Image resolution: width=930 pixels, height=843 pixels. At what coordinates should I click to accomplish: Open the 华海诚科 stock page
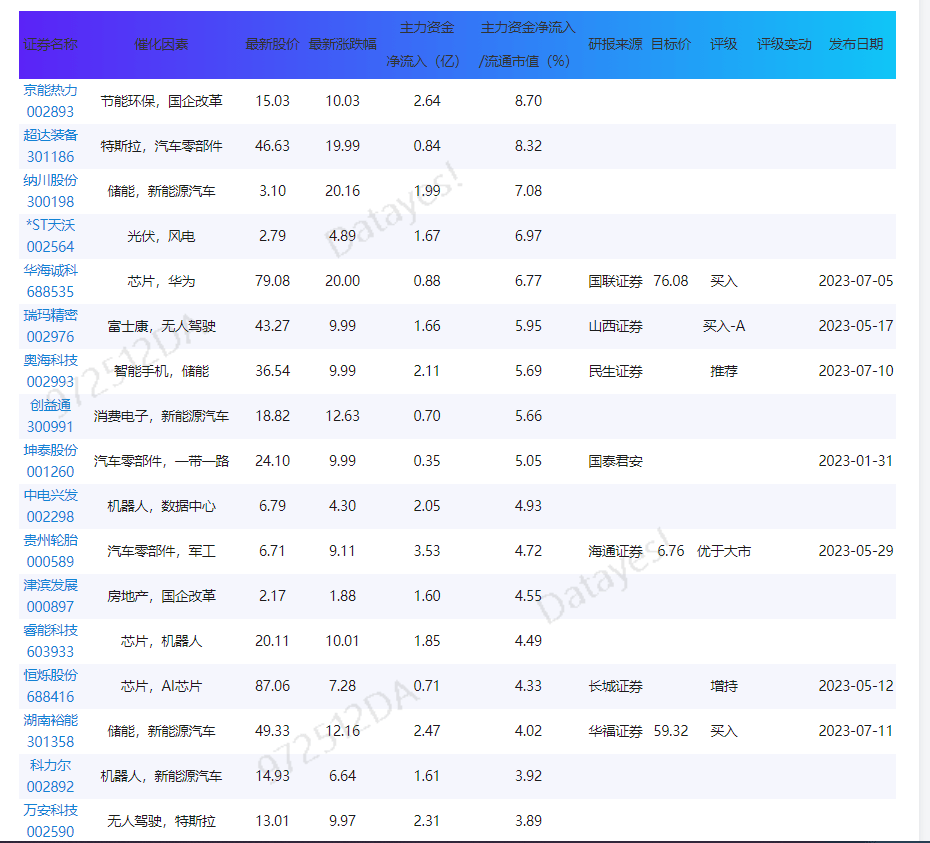click(50, 270)
